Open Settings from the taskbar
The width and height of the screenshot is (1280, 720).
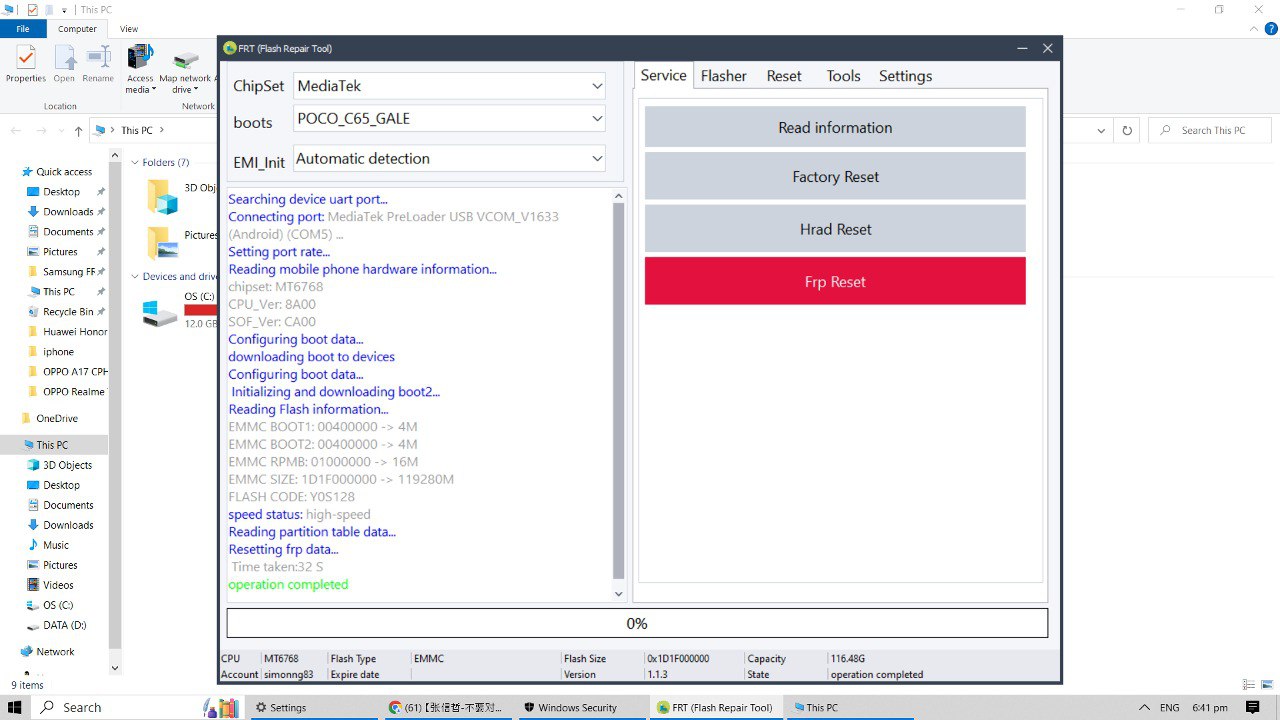(313, 707)
